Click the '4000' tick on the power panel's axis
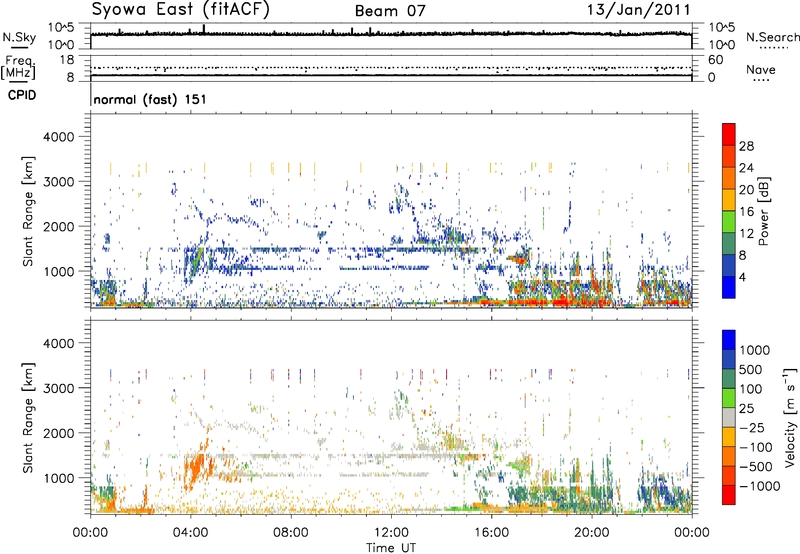The image size is (800, 554). [59, 137]
